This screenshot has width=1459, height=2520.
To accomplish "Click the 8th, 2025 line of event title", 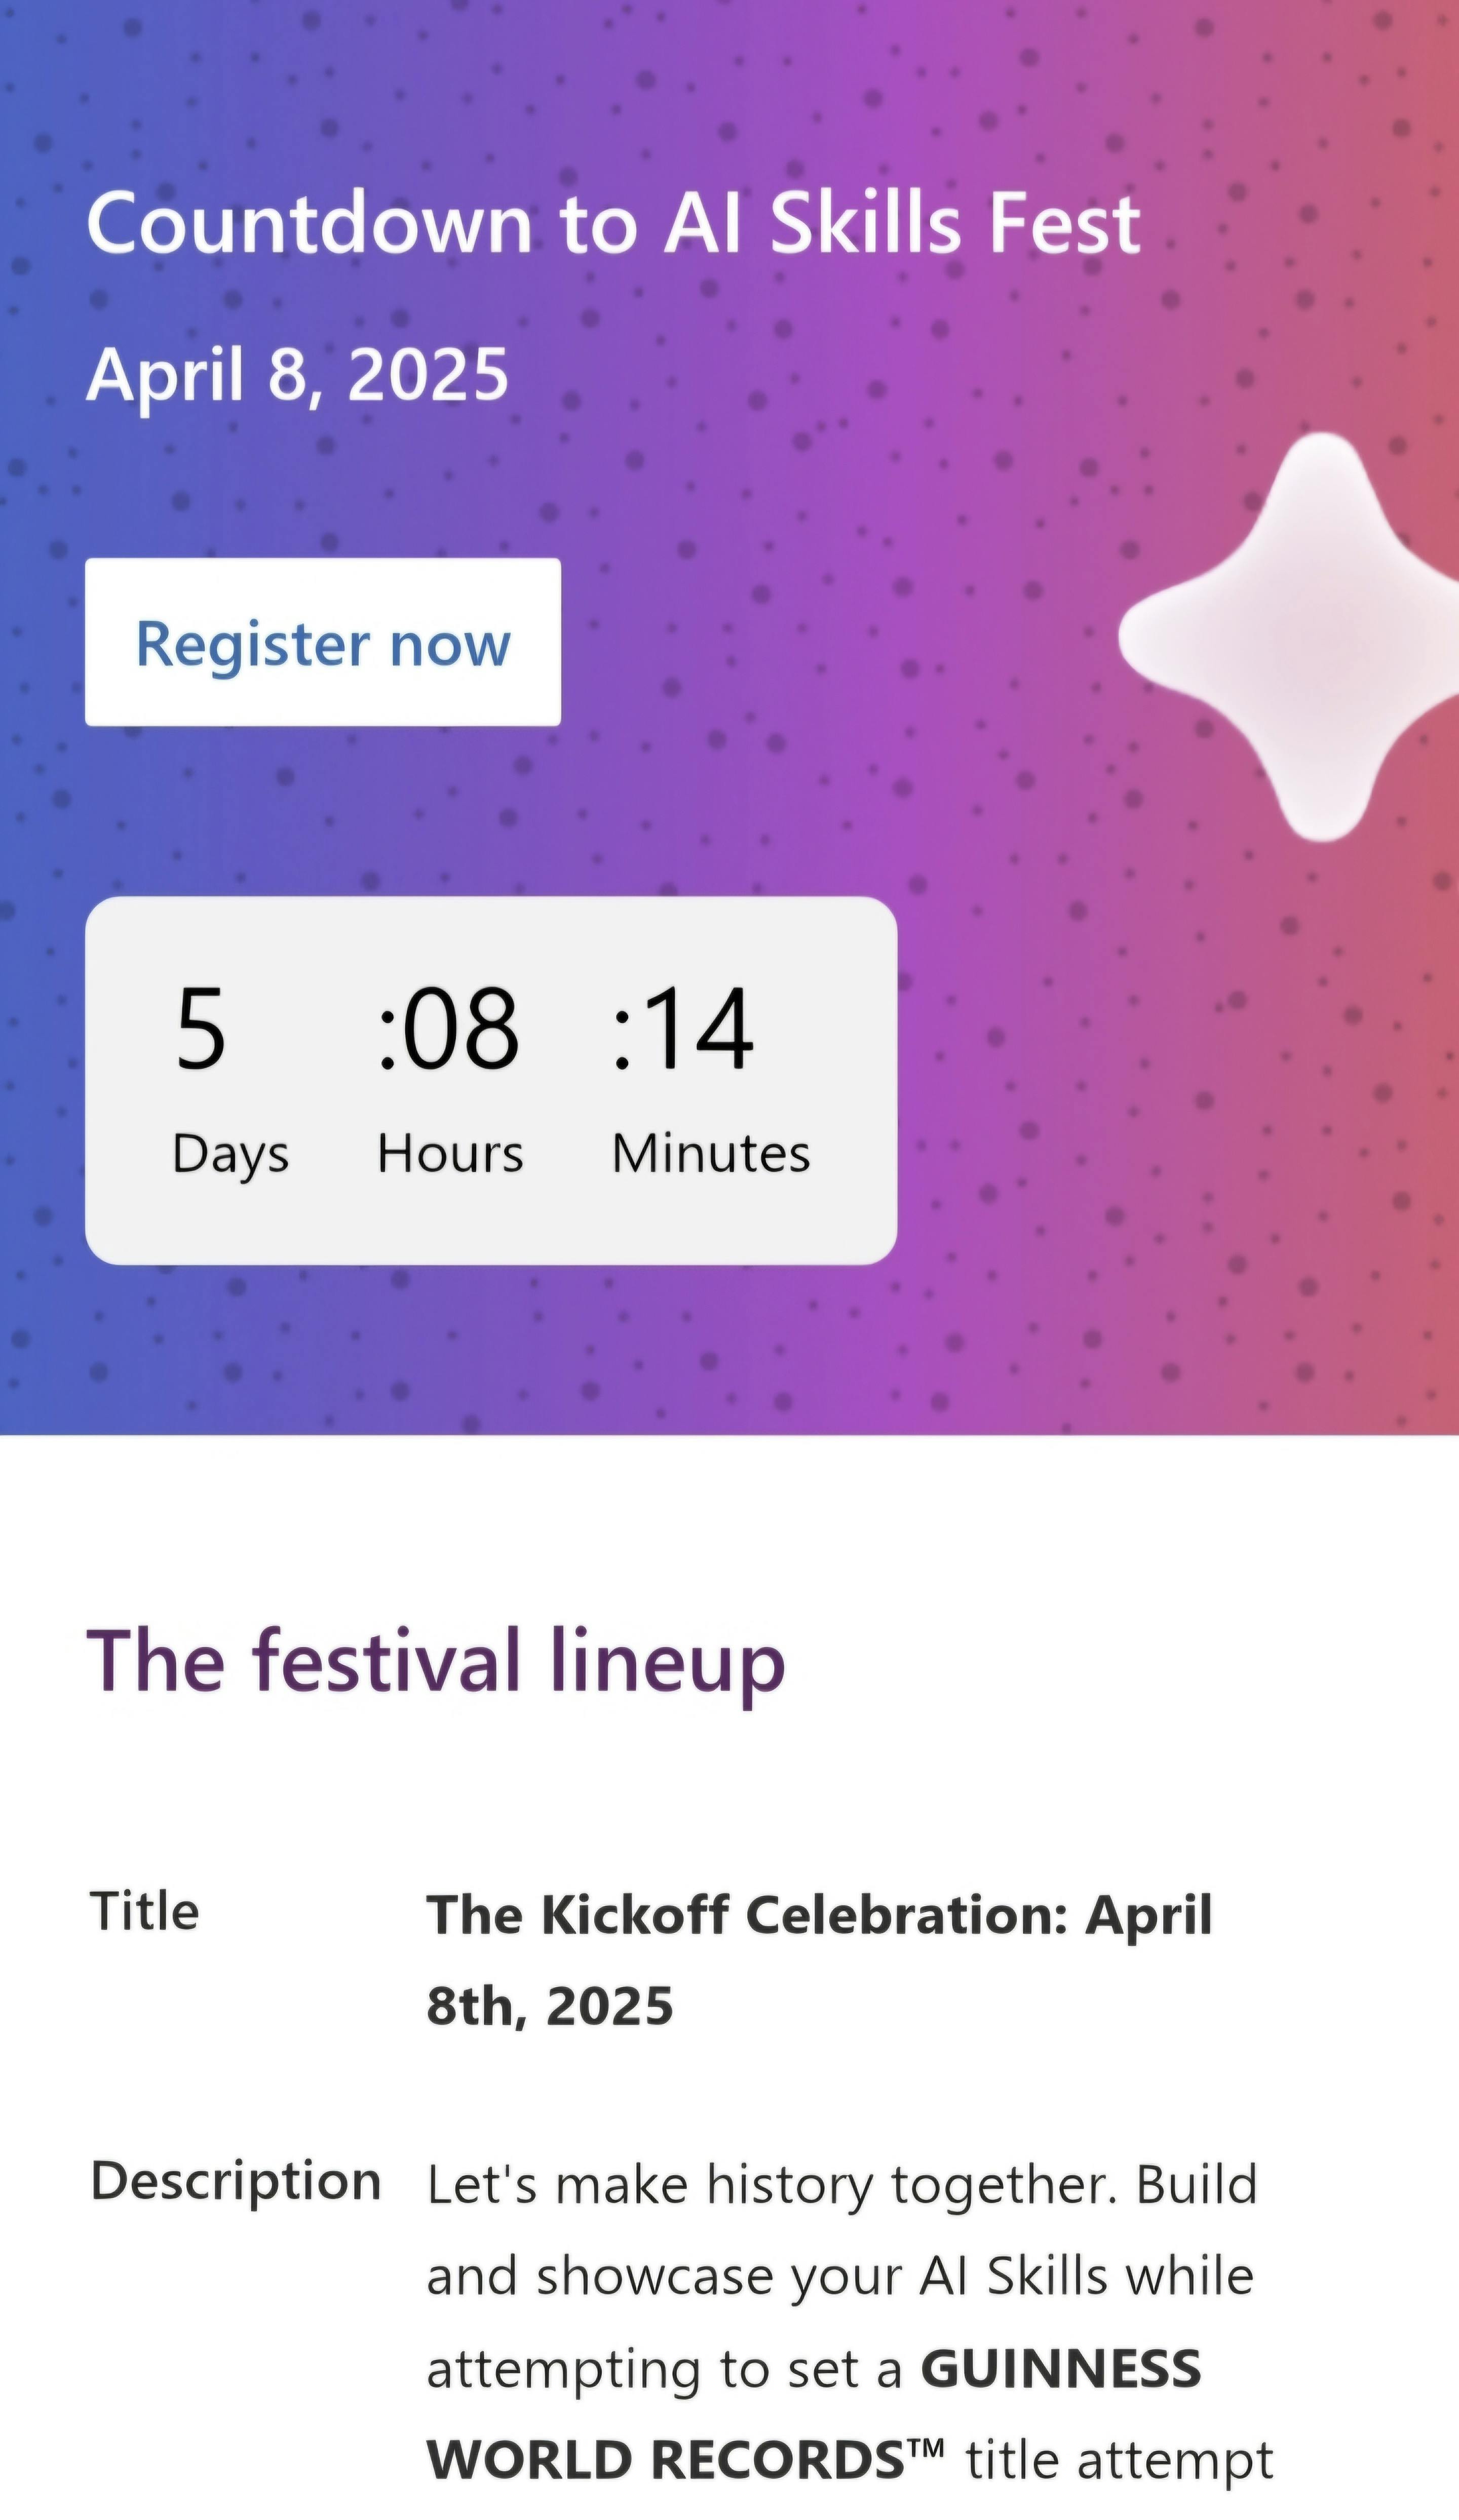I will (550, 2006).
